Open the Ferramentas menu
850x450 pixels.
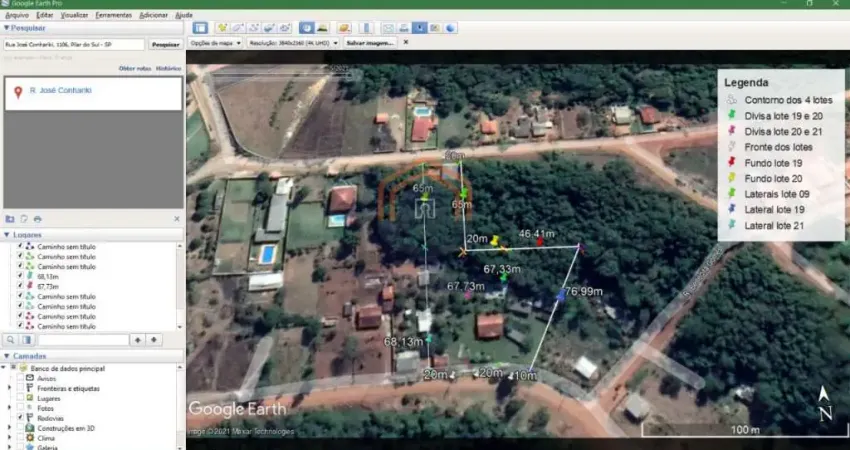coord(113,15)
